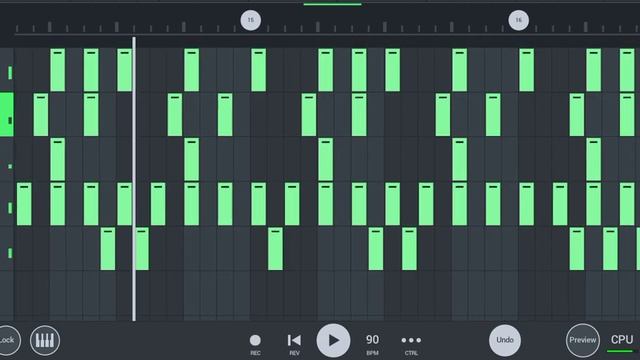Open the CPU usage meter
Screen dimensions: 640x360
click(x=622, y=342)
